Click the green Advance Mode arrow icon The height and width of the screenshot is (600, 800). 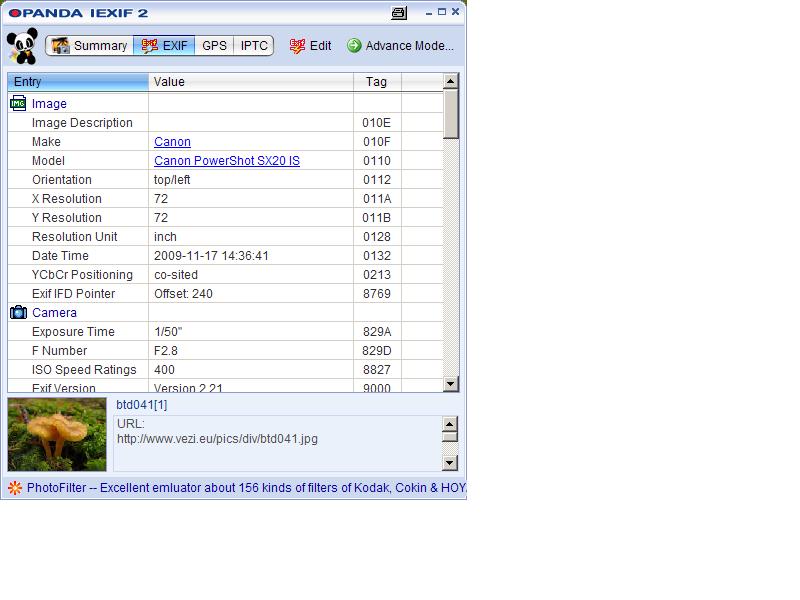(354, 46)
